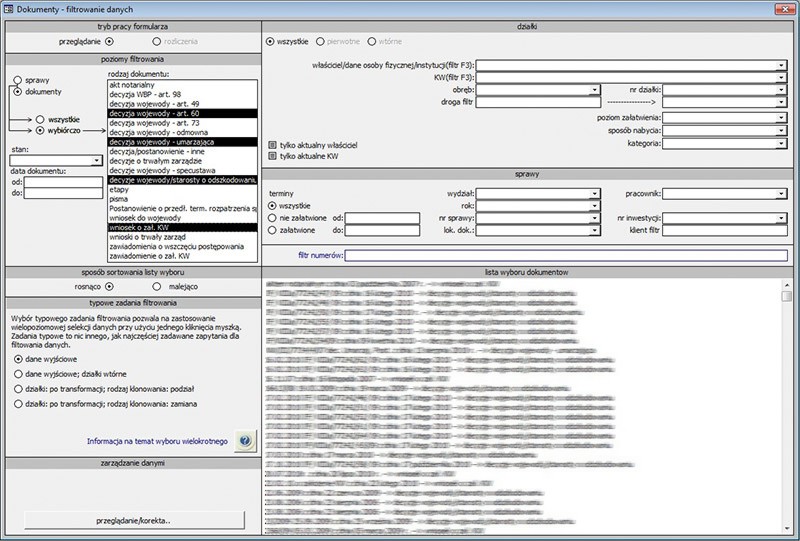
Task: Select 'akt notarialny' in document type list
Action: click(x=183, y=85)
